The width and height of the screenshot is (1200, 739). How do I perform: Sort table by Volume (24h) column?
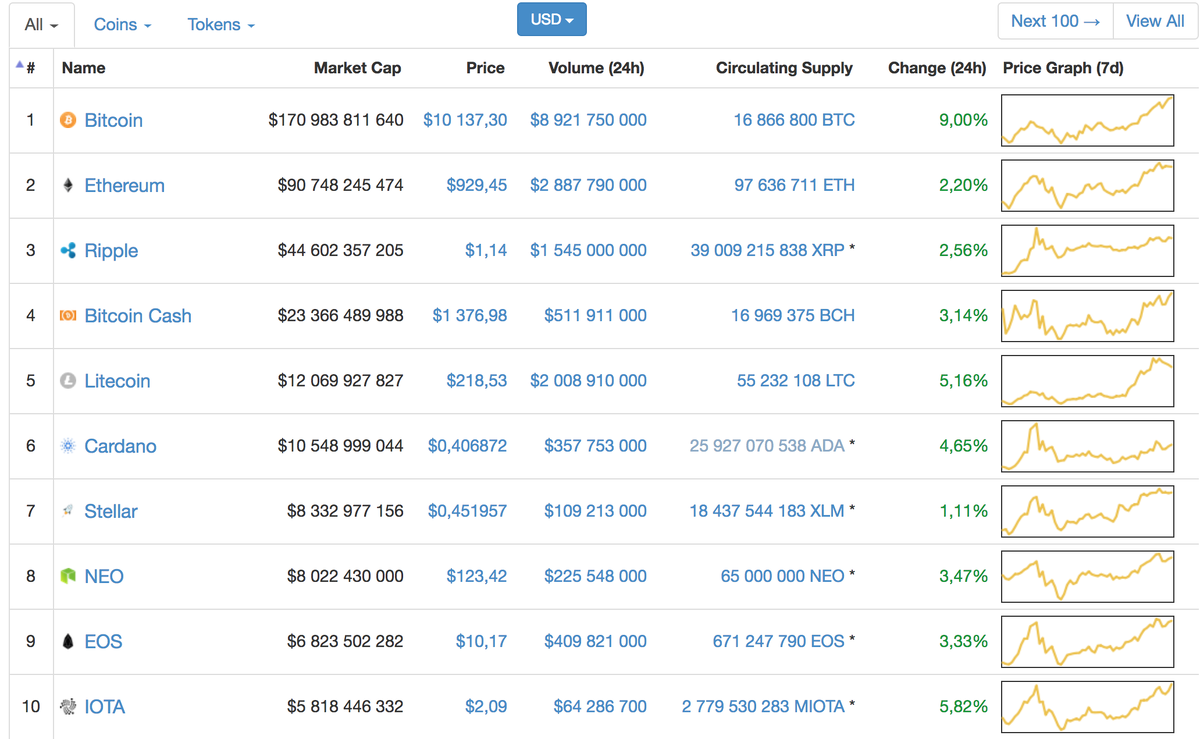[x=596, y=68]
